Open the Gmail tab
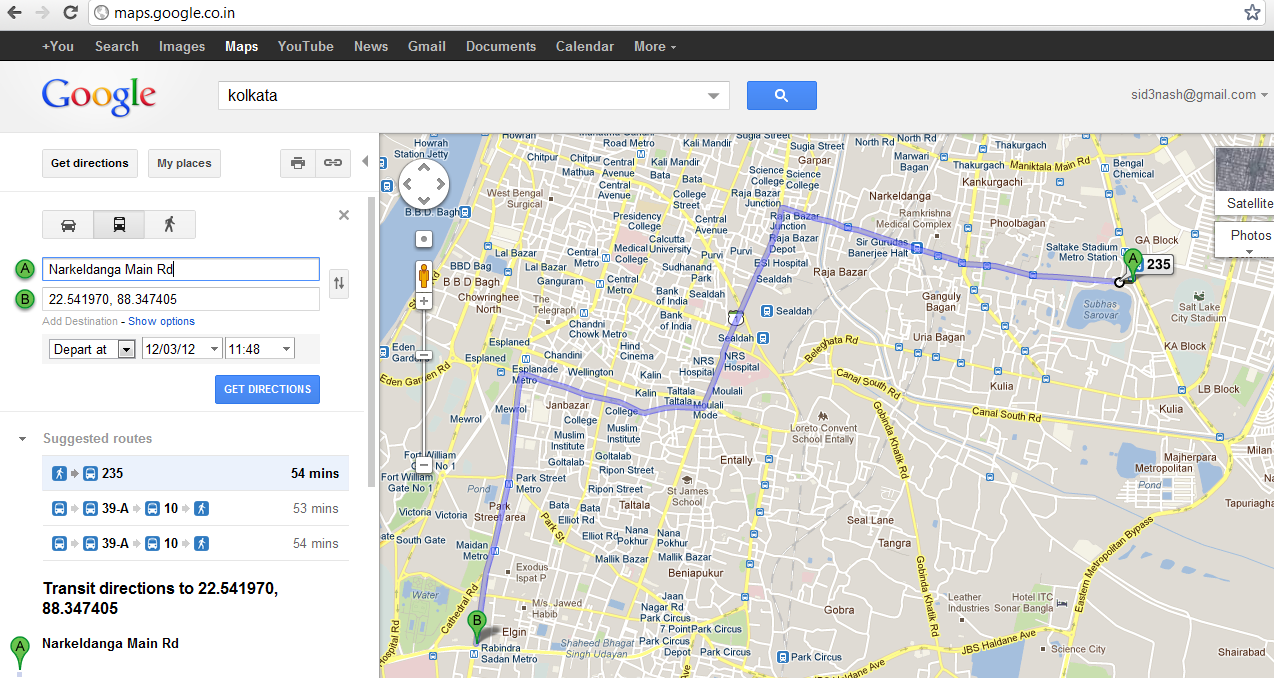Viewport: 1274px width, 678px height. pos(427,46)
